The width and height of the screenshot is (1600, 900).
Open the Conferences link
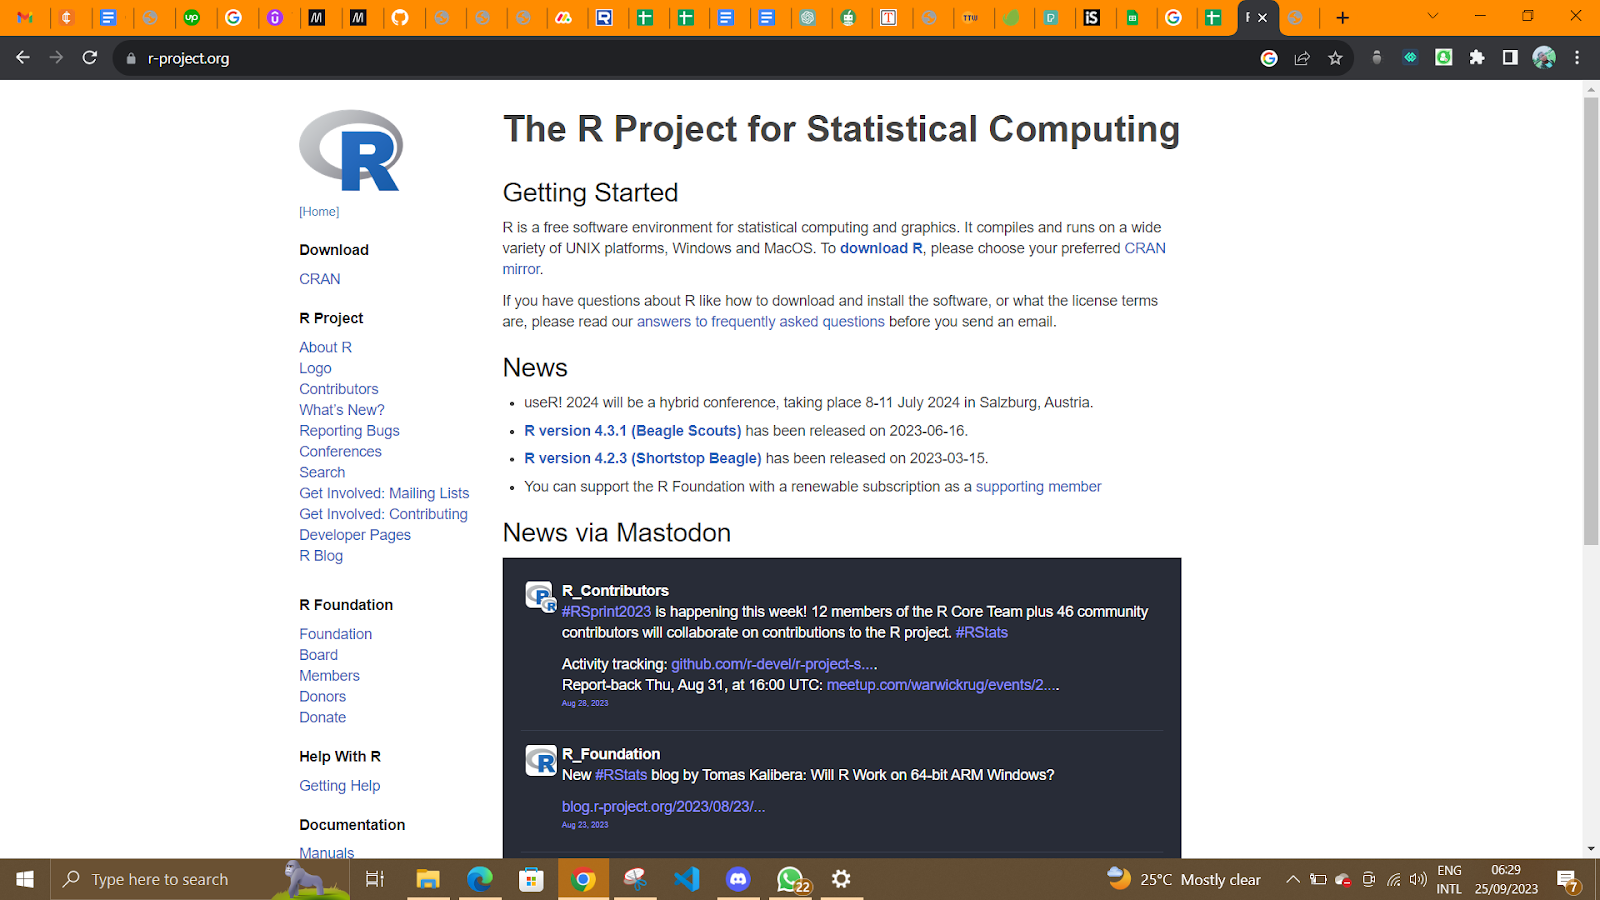(x=340, y=452)
